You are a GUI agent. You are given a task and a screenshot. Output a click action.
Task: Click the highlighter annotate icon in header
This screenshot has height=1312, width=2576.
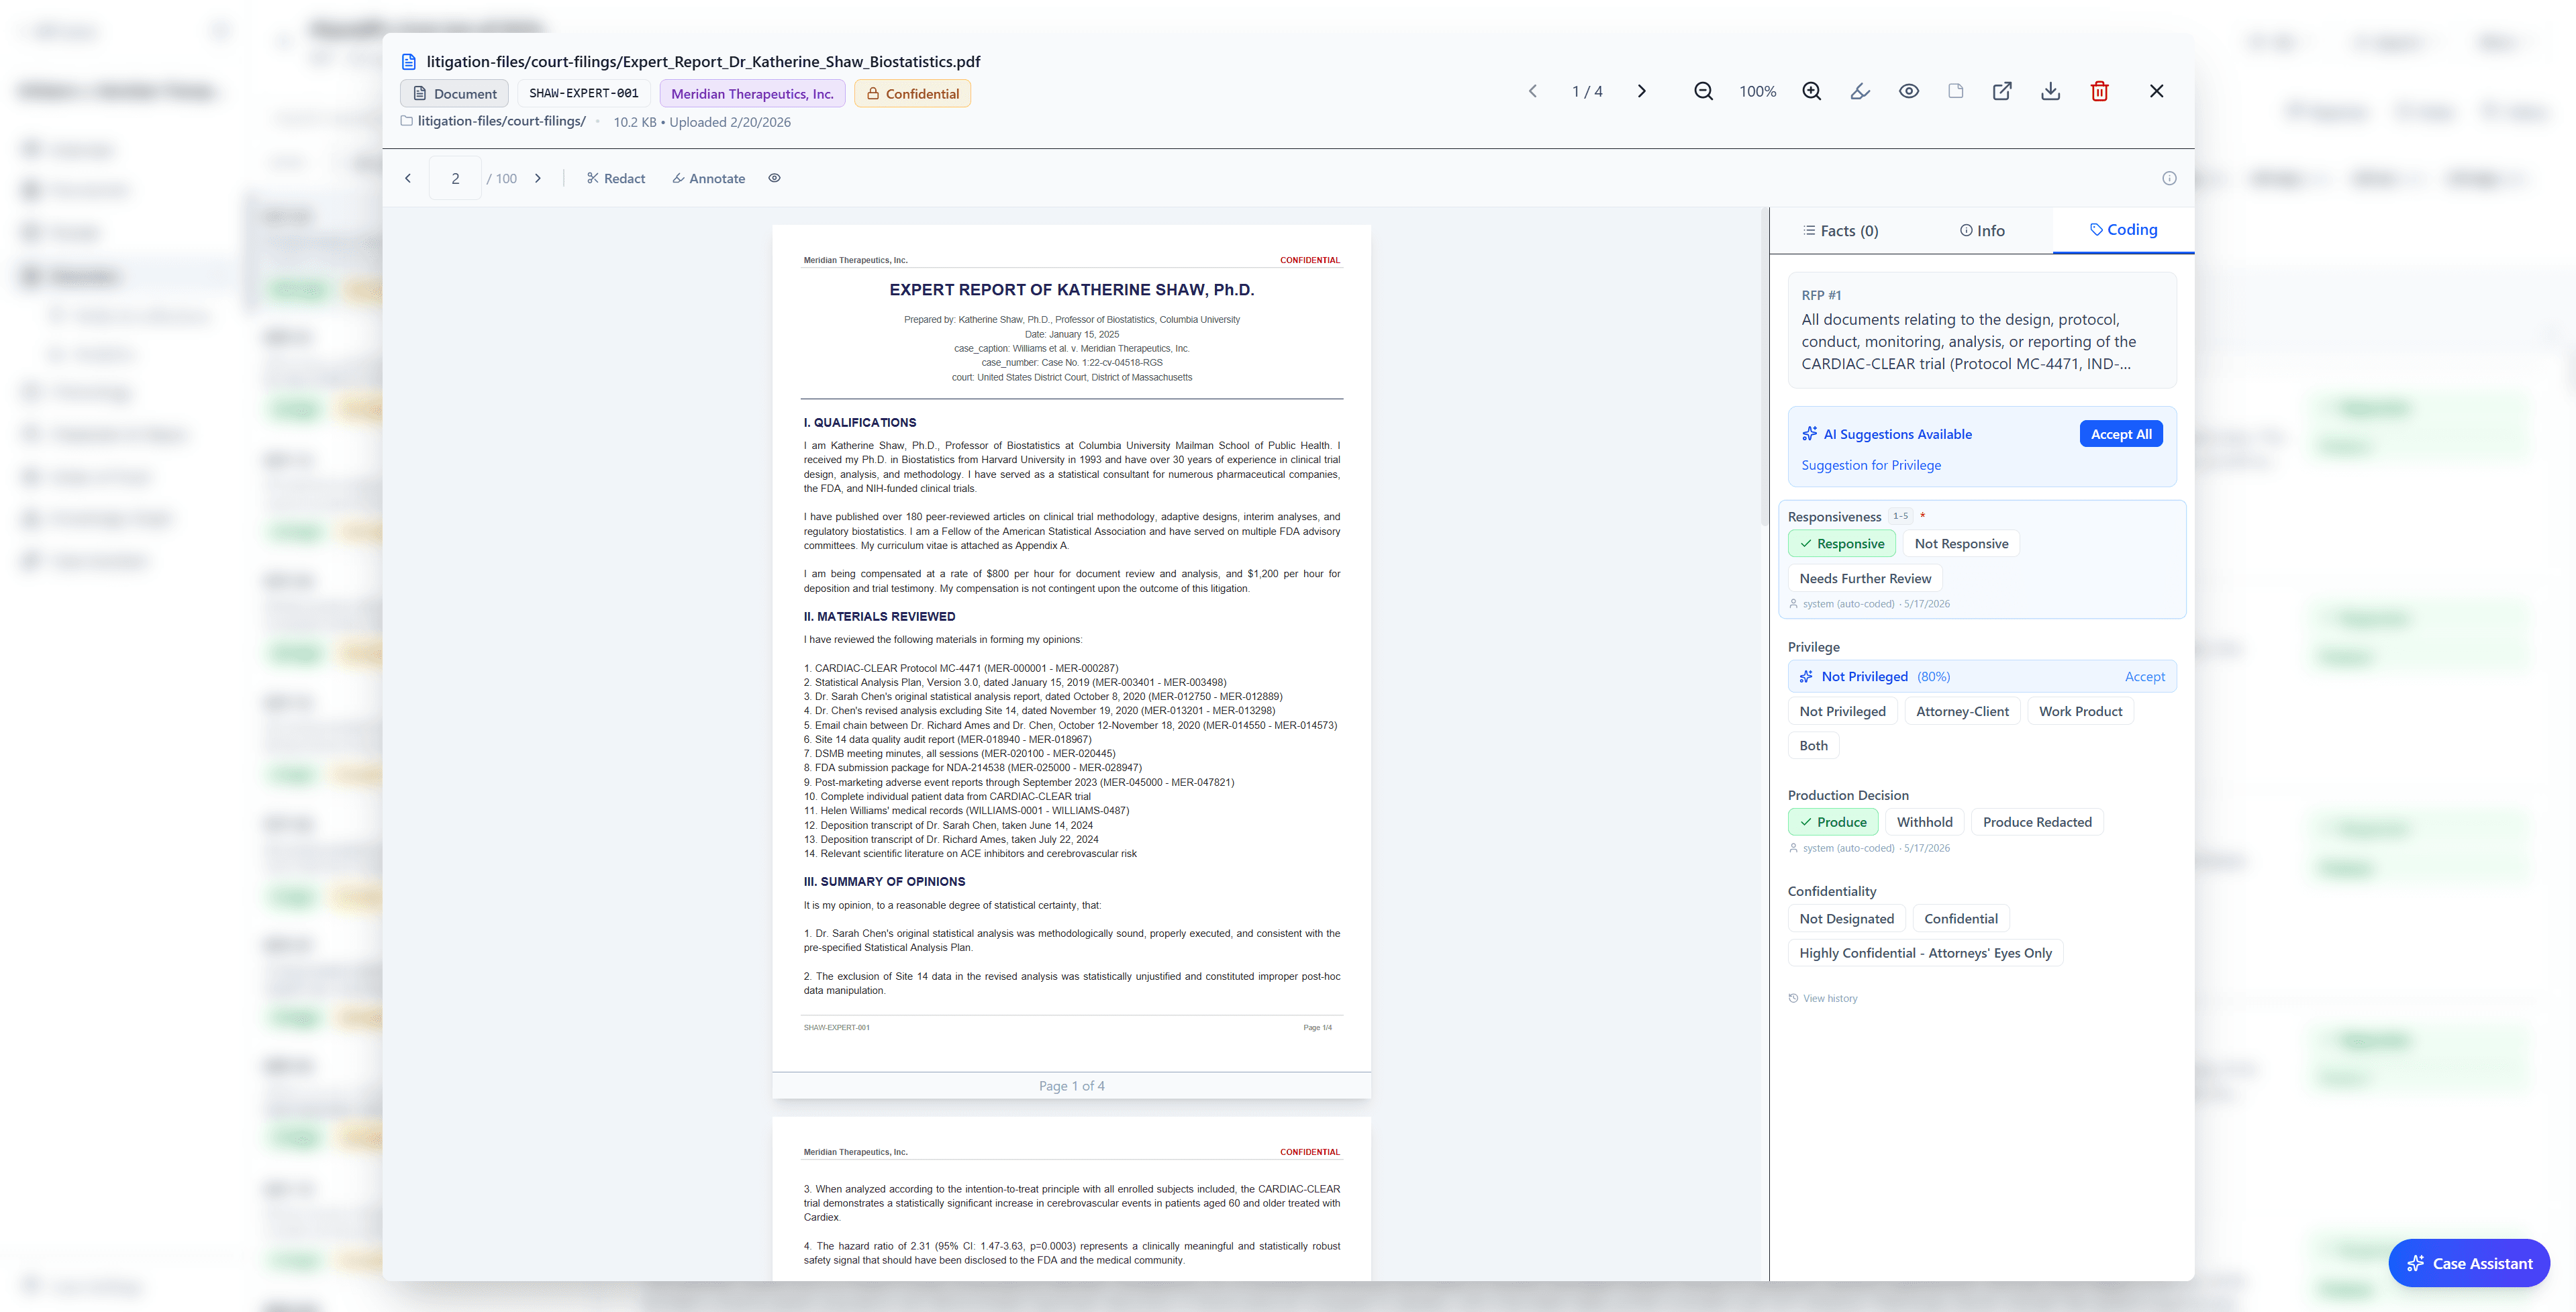tap(1860, 91)
